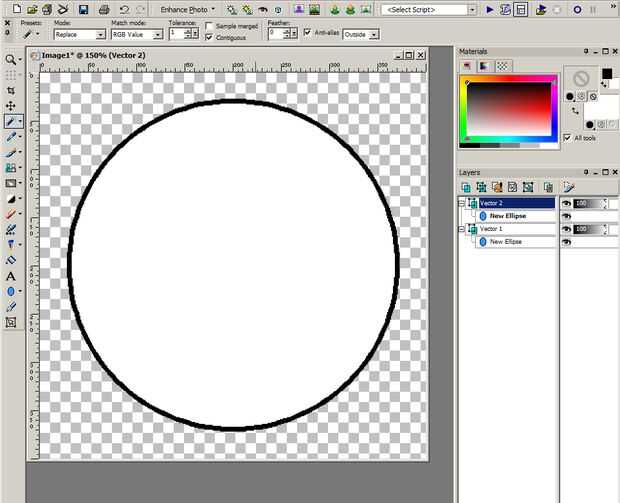
Task: Click the New file icon
Action: coord(17,8)
